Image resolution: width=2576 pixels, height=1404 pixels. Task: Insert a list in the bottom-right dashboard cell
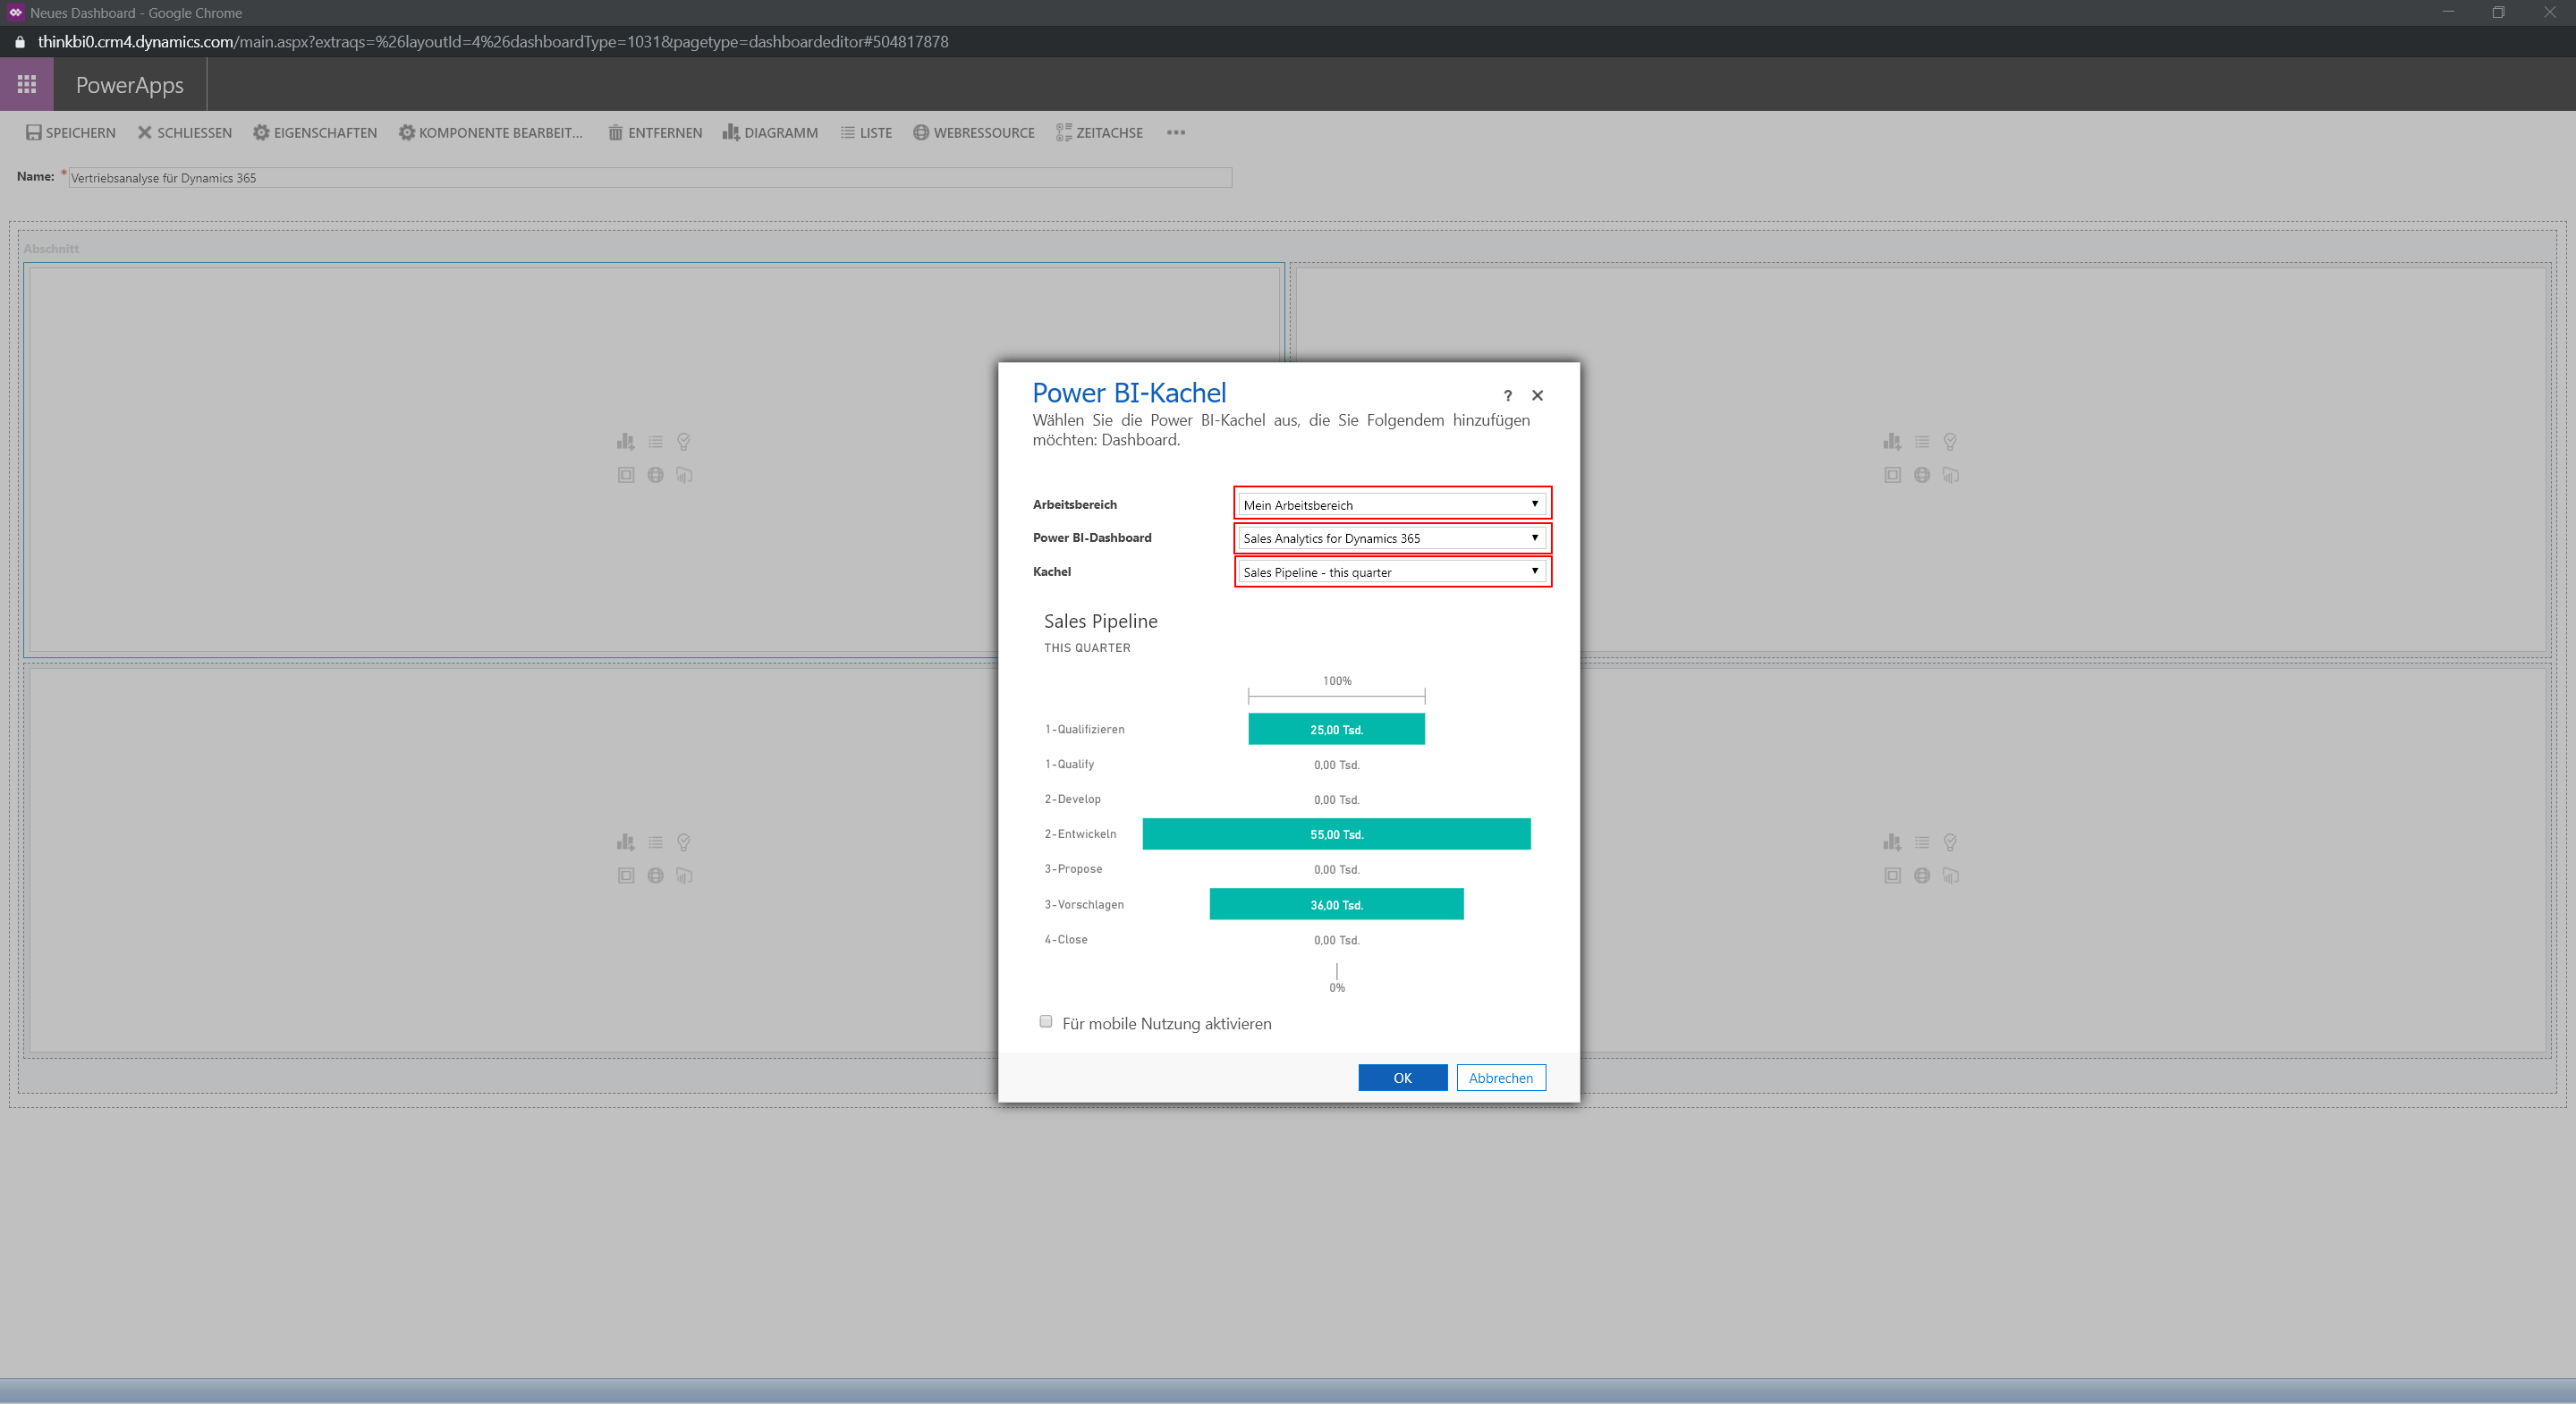click(1922, 842)
